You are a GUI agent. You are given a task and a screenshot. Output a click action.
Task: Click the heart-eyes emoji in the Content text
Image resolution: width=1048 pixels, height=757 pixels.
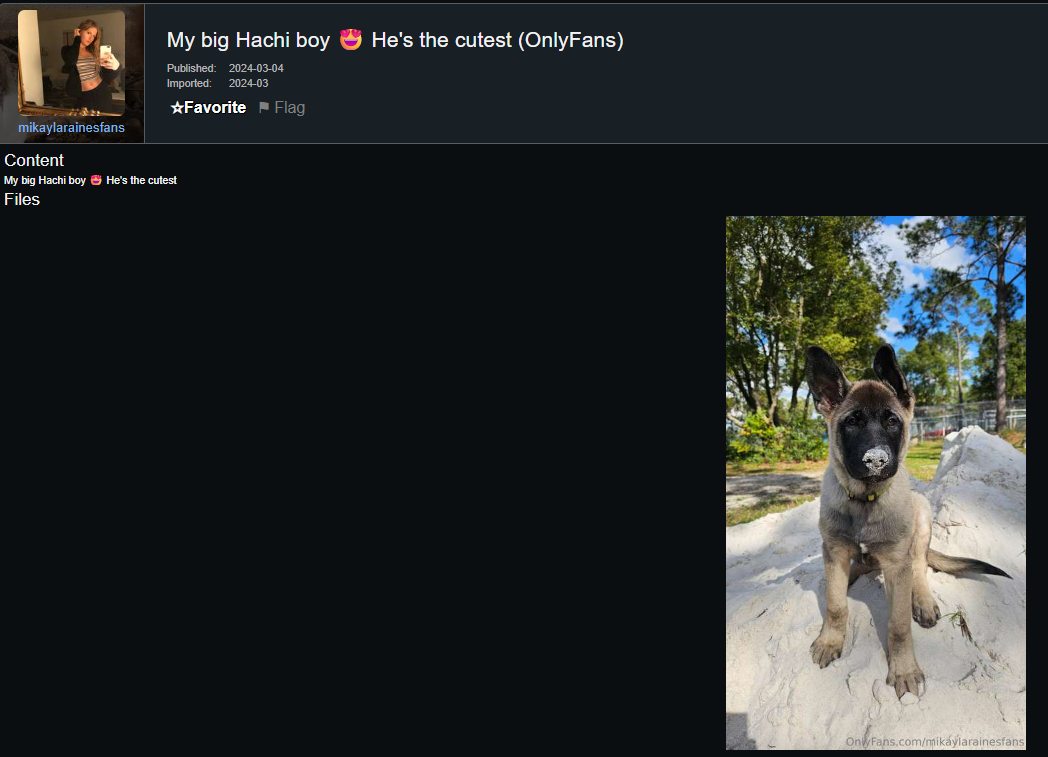96,180
